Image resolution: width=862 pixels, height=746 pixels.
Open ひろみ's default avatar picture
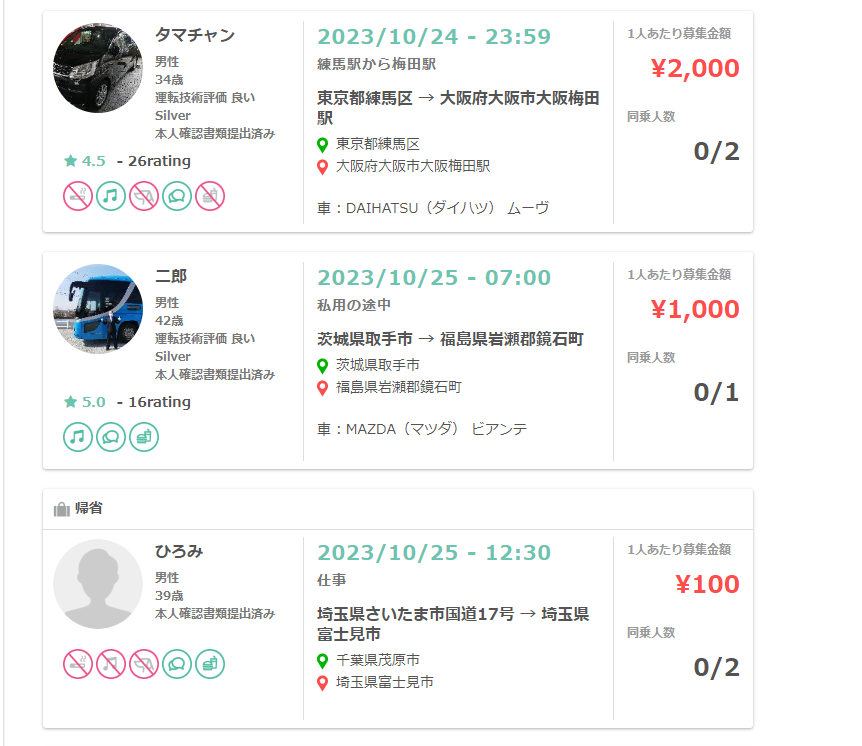point(98,584)
